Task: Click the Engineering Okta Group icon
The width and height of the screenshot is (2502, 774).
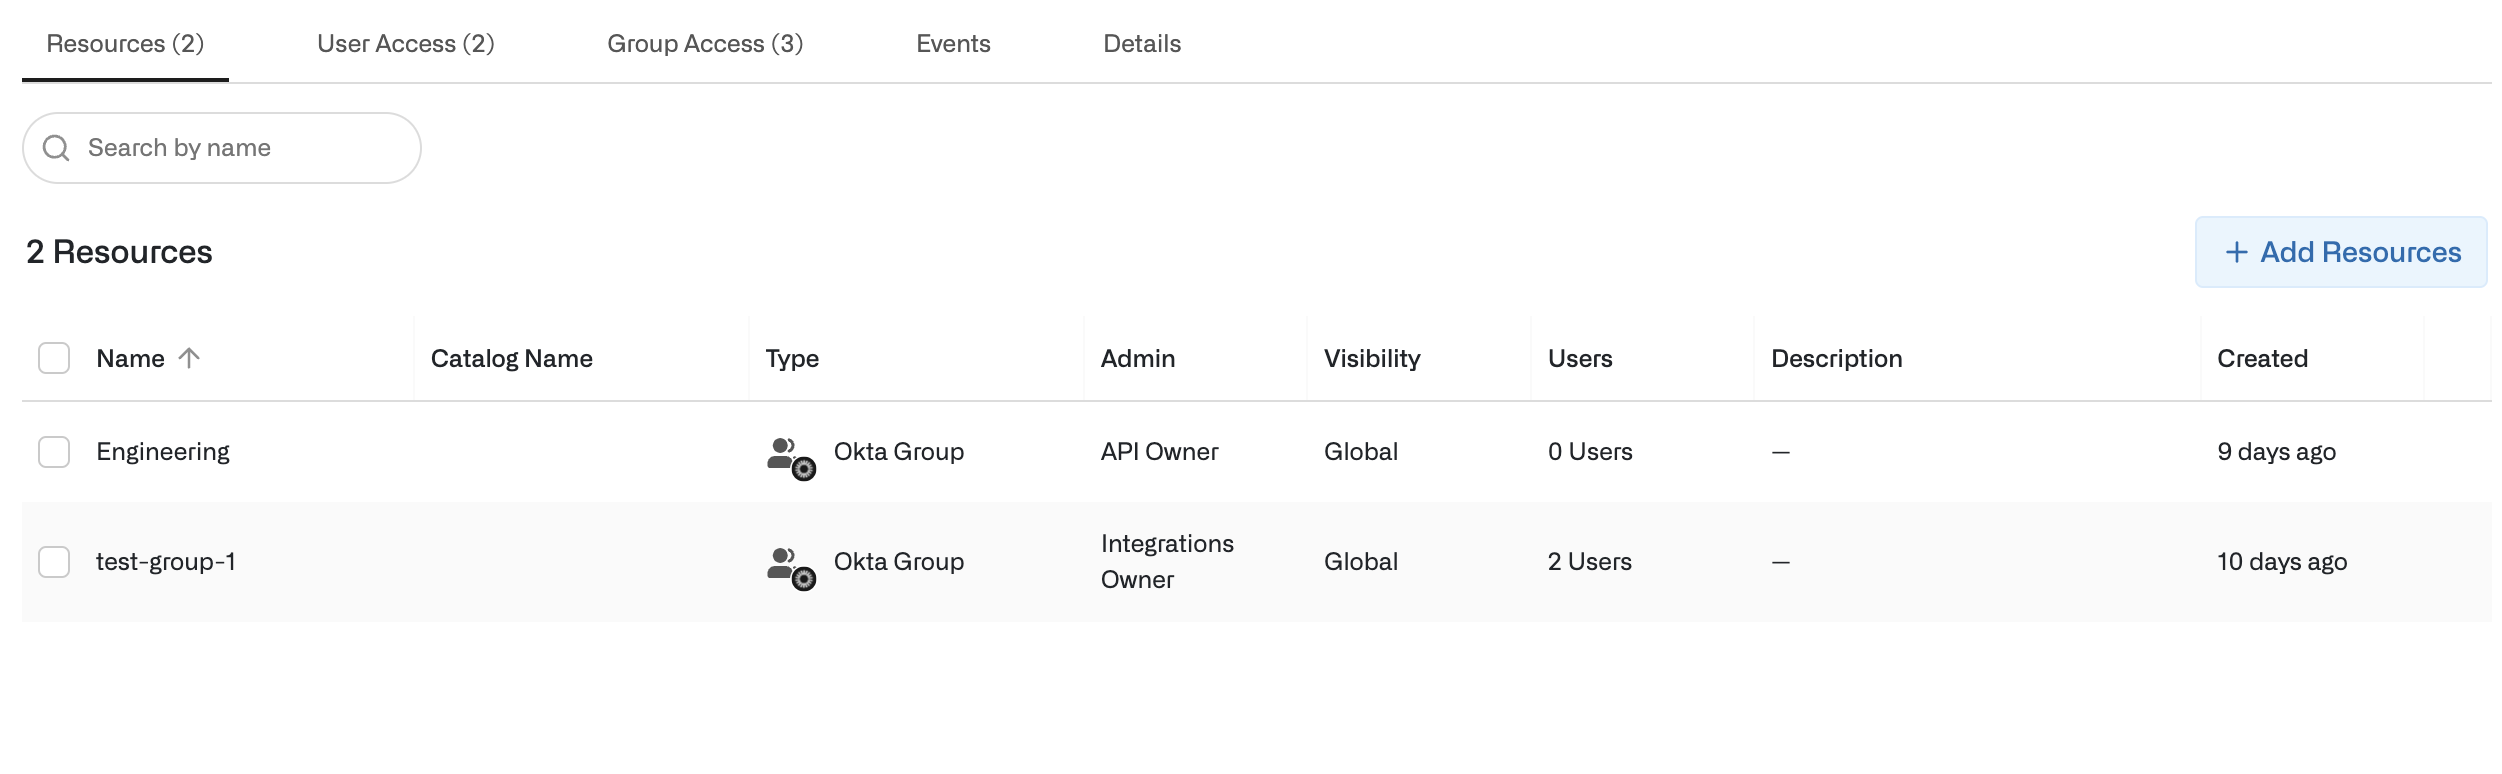Action: (x=791, y=458)
